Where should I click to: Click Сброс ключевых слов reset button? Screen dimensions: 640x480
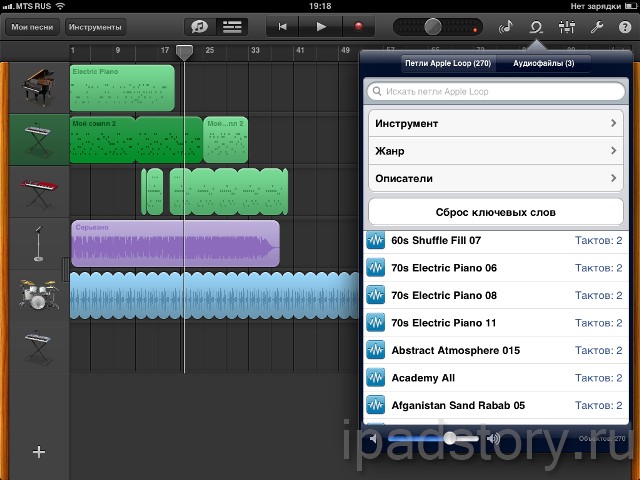(496, 212)
